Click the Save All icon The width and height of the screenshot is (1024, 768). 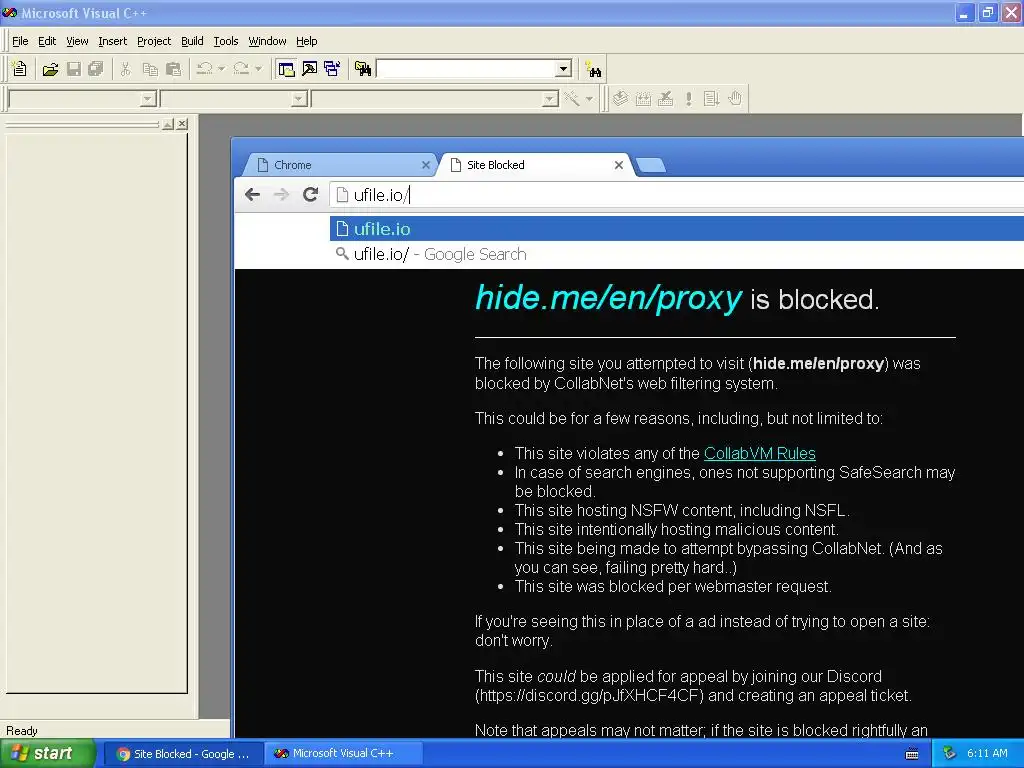pos(96,69)
